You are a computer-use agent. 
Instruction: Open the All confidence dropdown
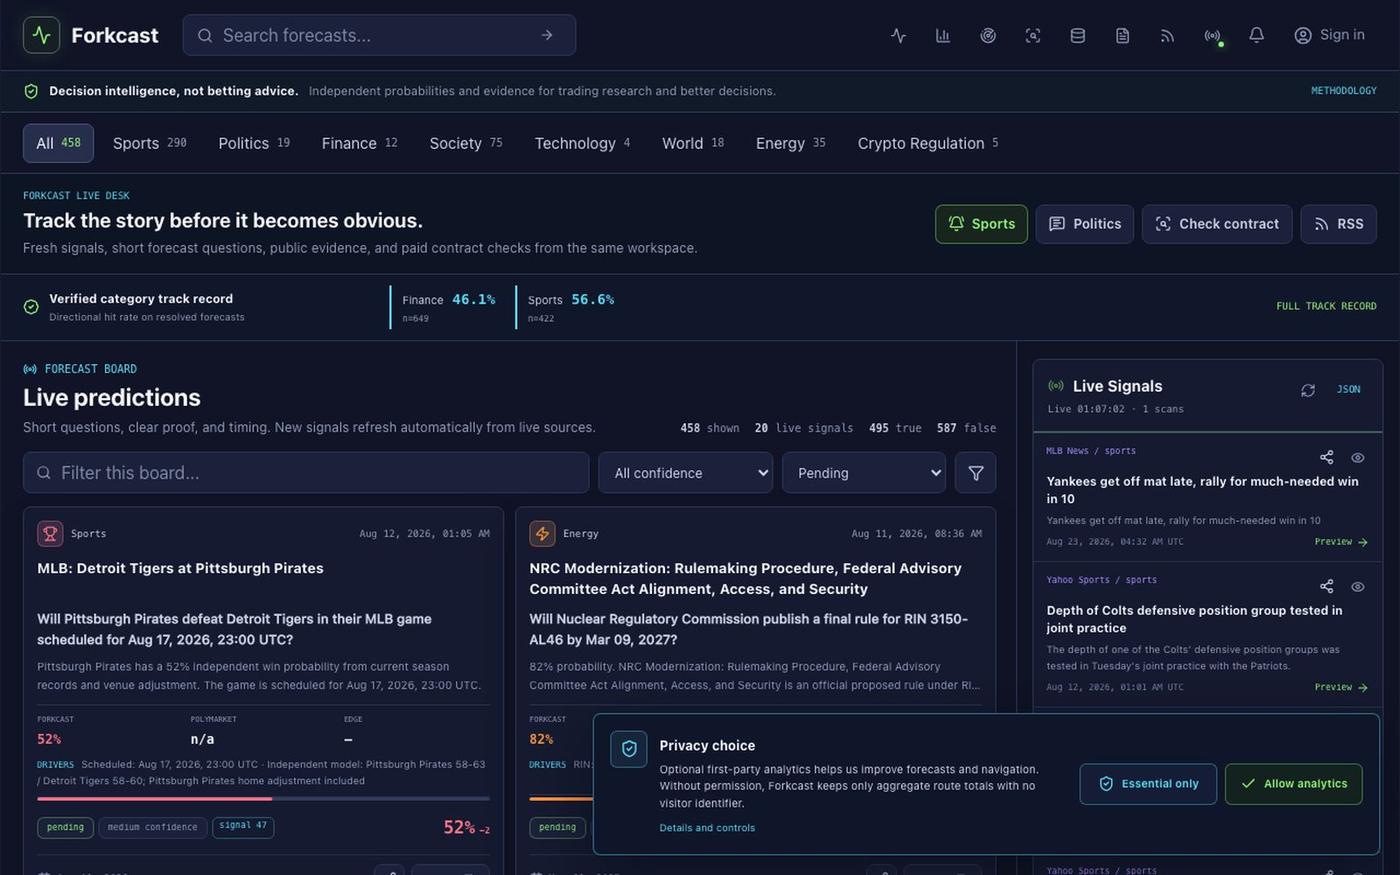tap(686, 473)
